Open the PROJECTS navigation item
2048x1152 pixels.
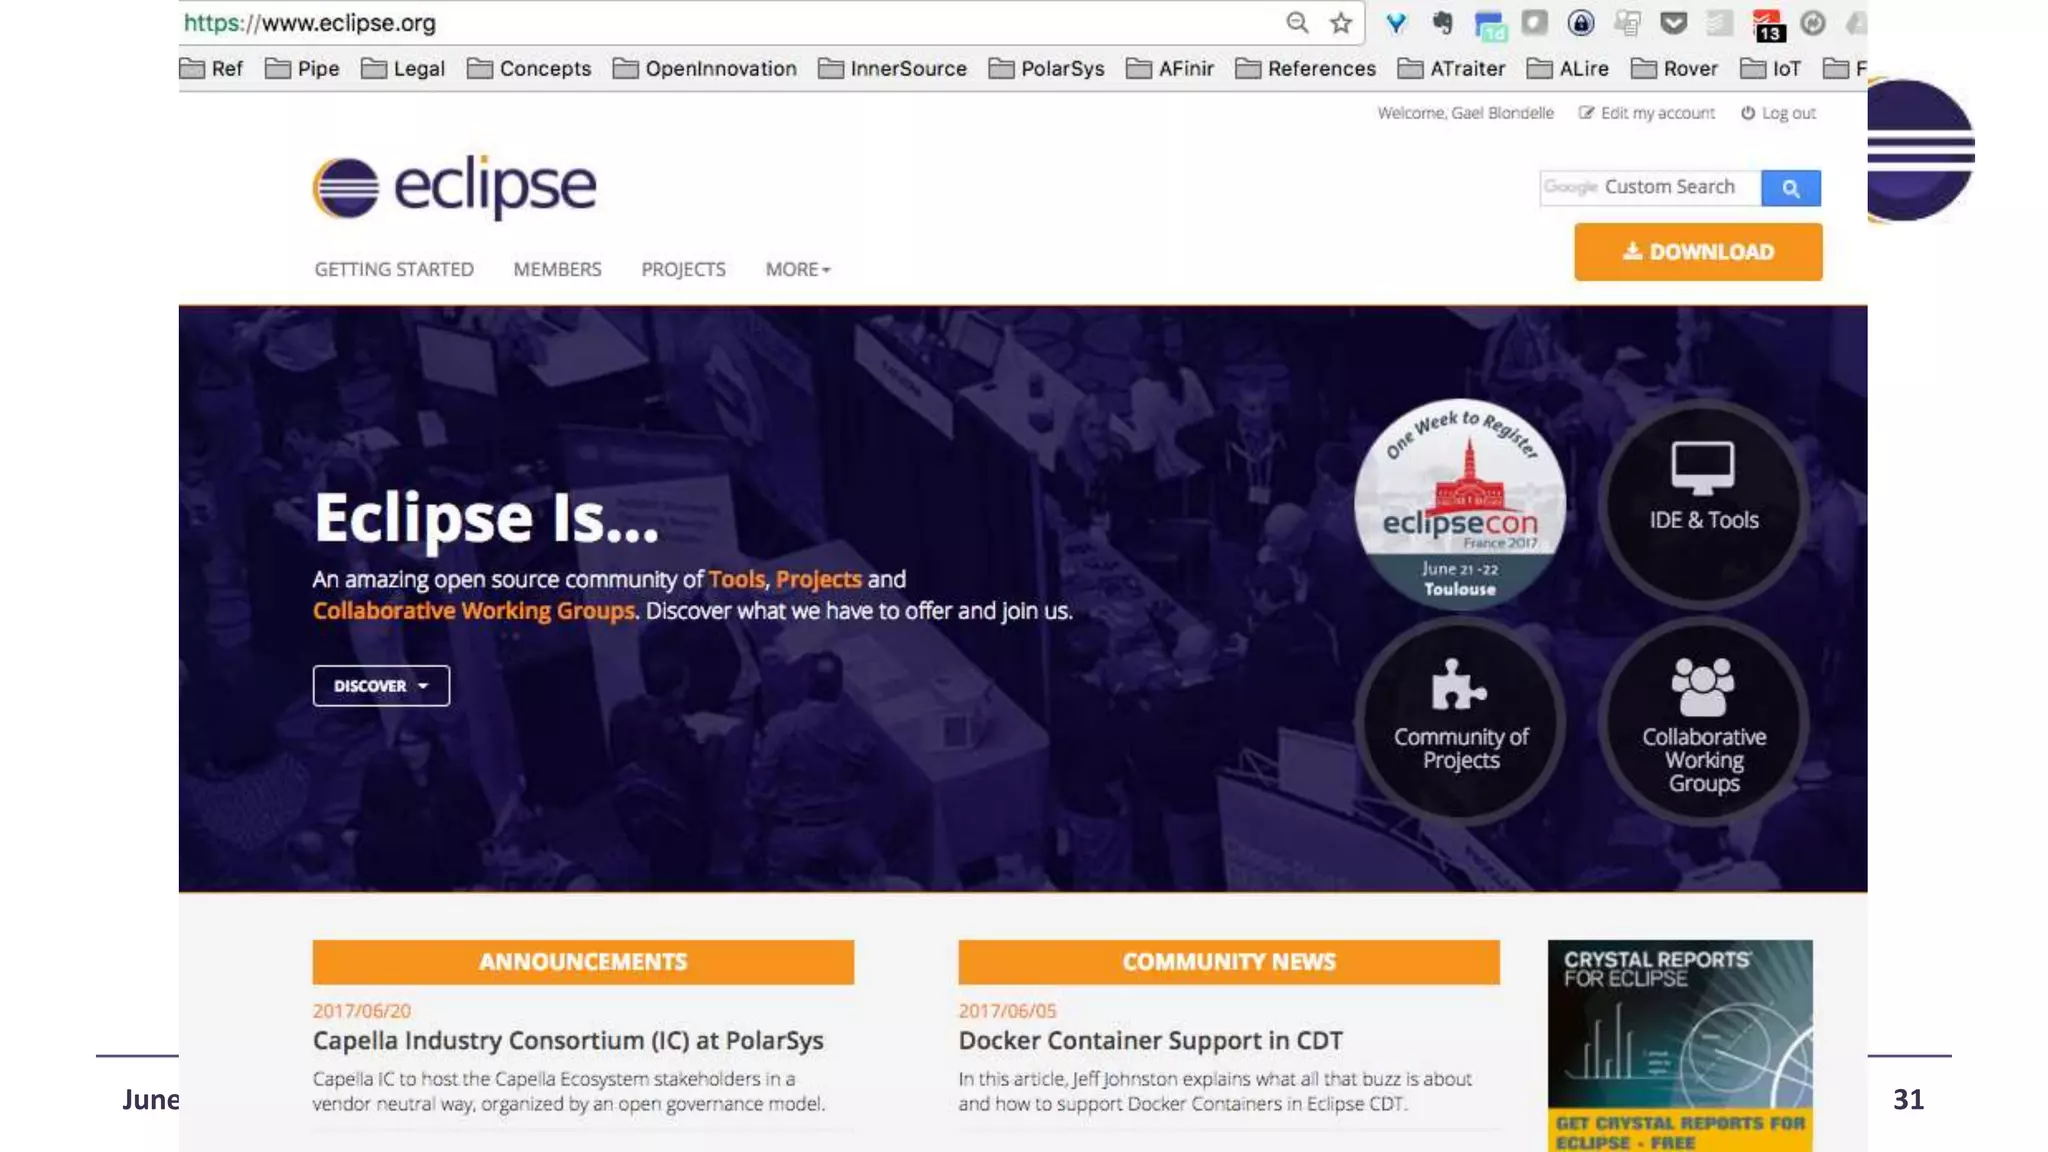[683, 269]
